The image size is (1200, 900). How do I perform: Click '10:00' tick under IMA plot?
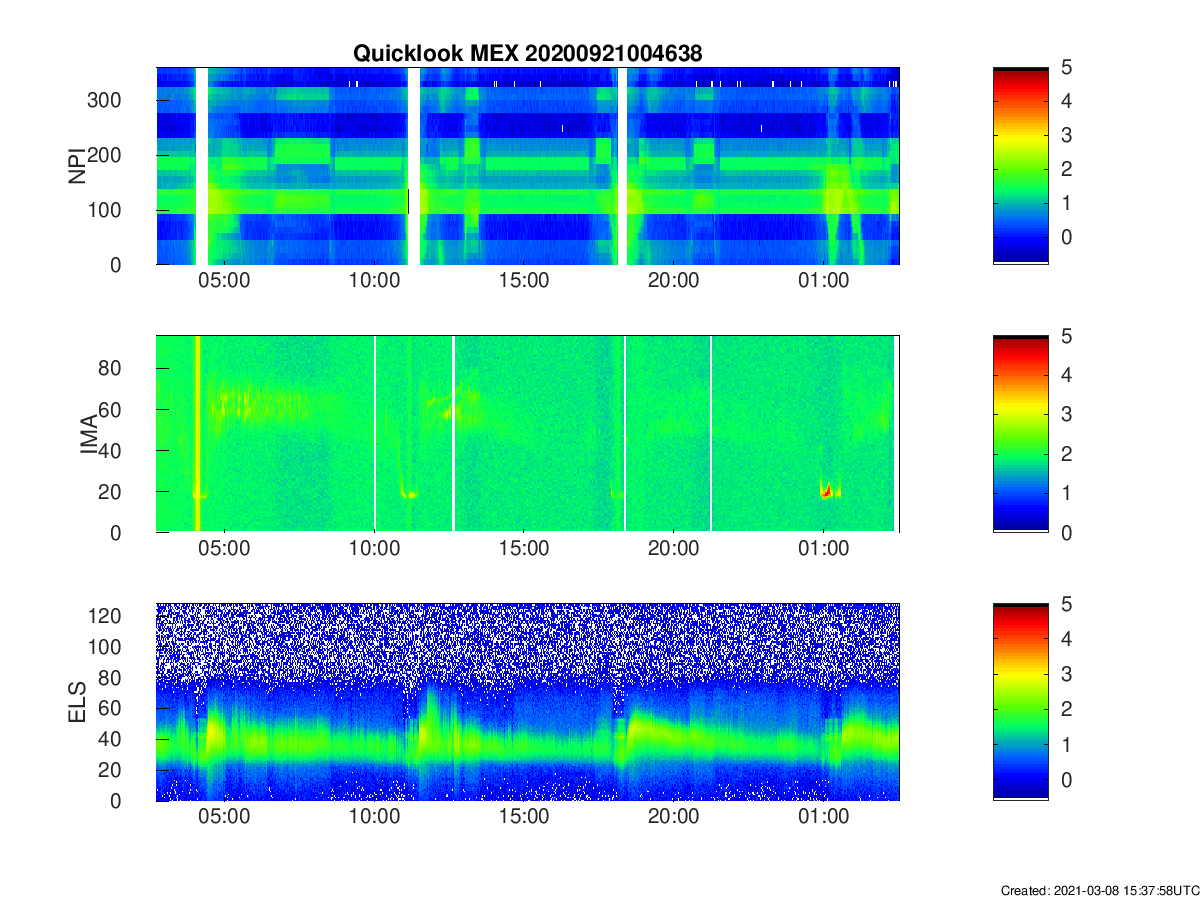[374, 550]
